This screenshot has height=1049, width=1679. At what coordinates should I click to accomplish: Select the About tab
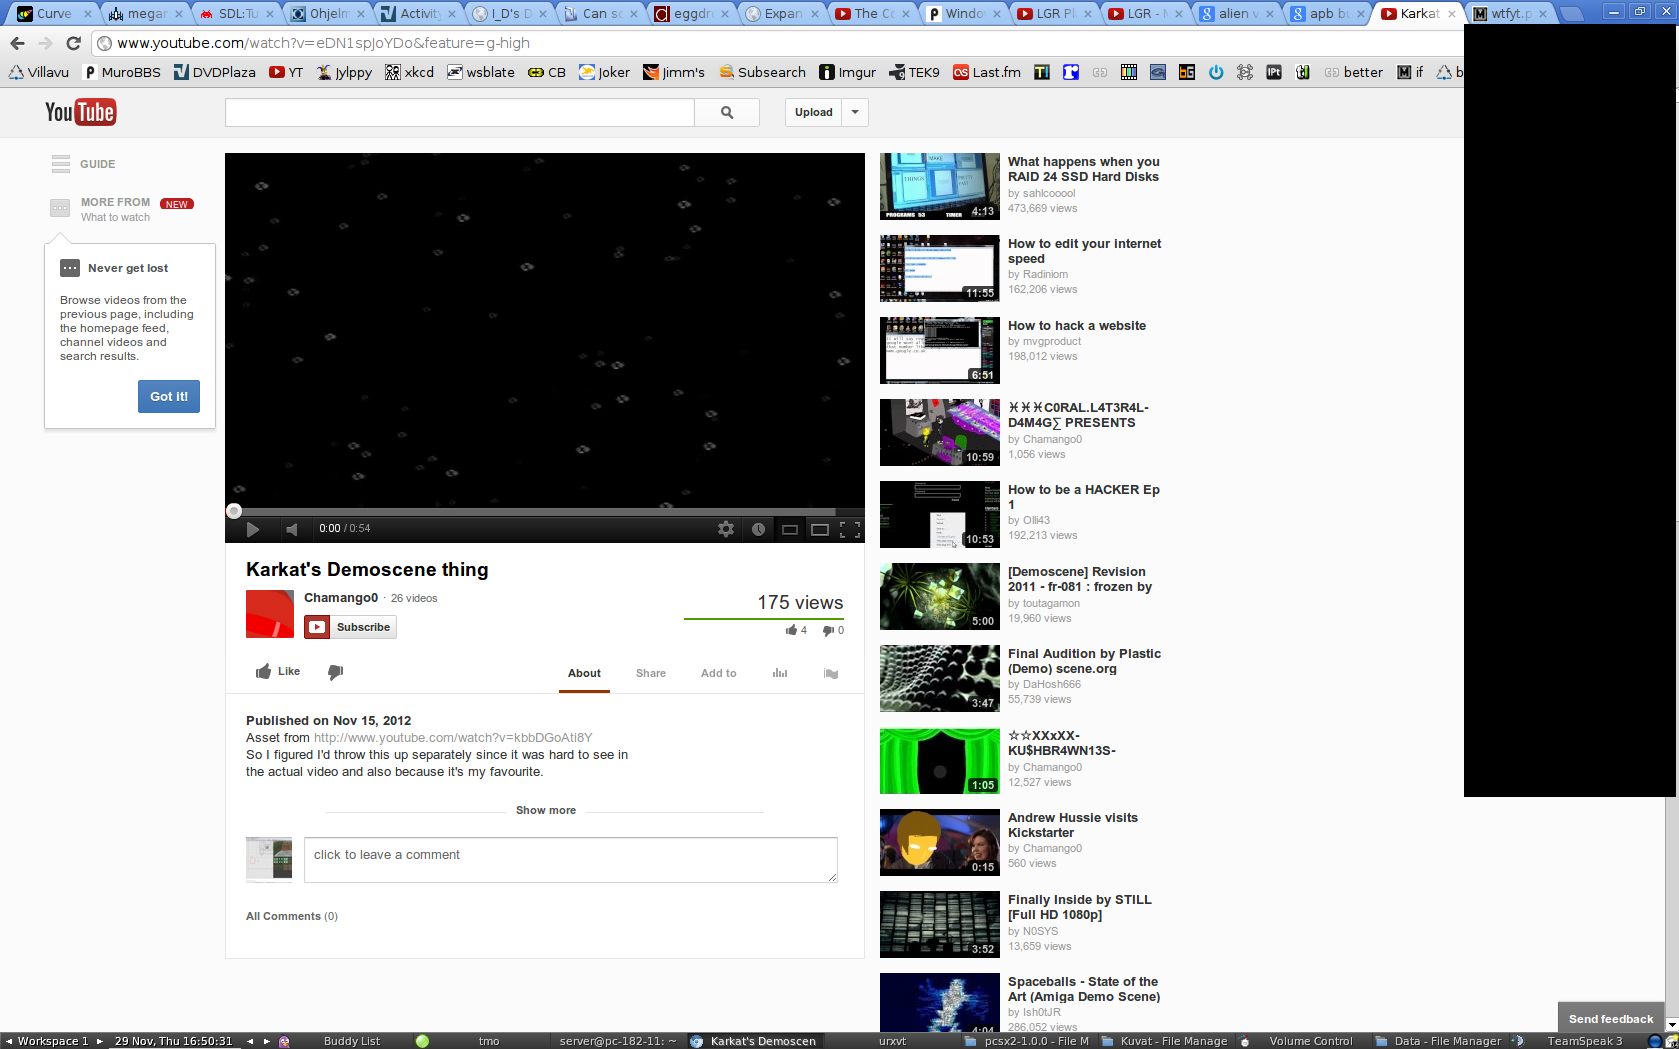[x=584, y=673]
